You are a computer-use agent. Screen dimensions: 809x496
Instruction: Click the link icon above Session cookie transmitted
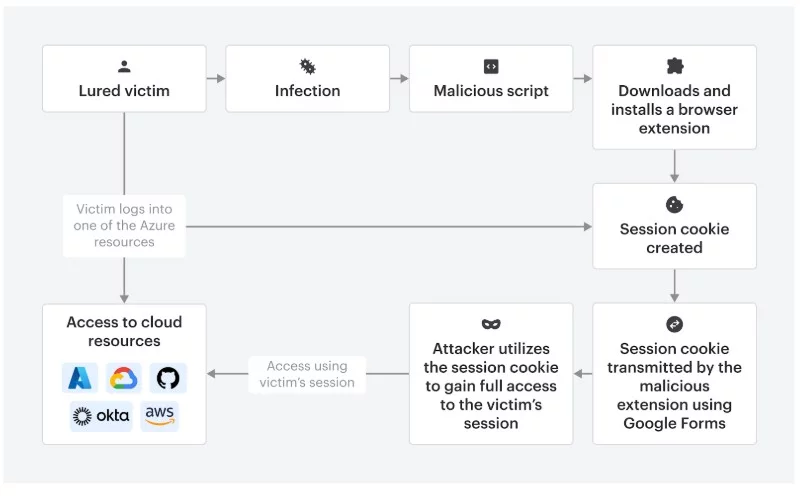pyautogui.click(x=675, y=324)
